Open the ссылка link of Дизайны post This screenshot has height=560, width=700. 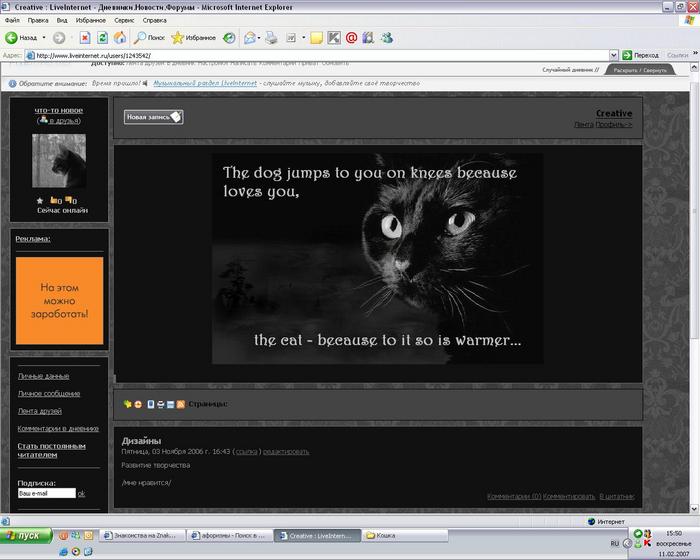tap(246, 451)
